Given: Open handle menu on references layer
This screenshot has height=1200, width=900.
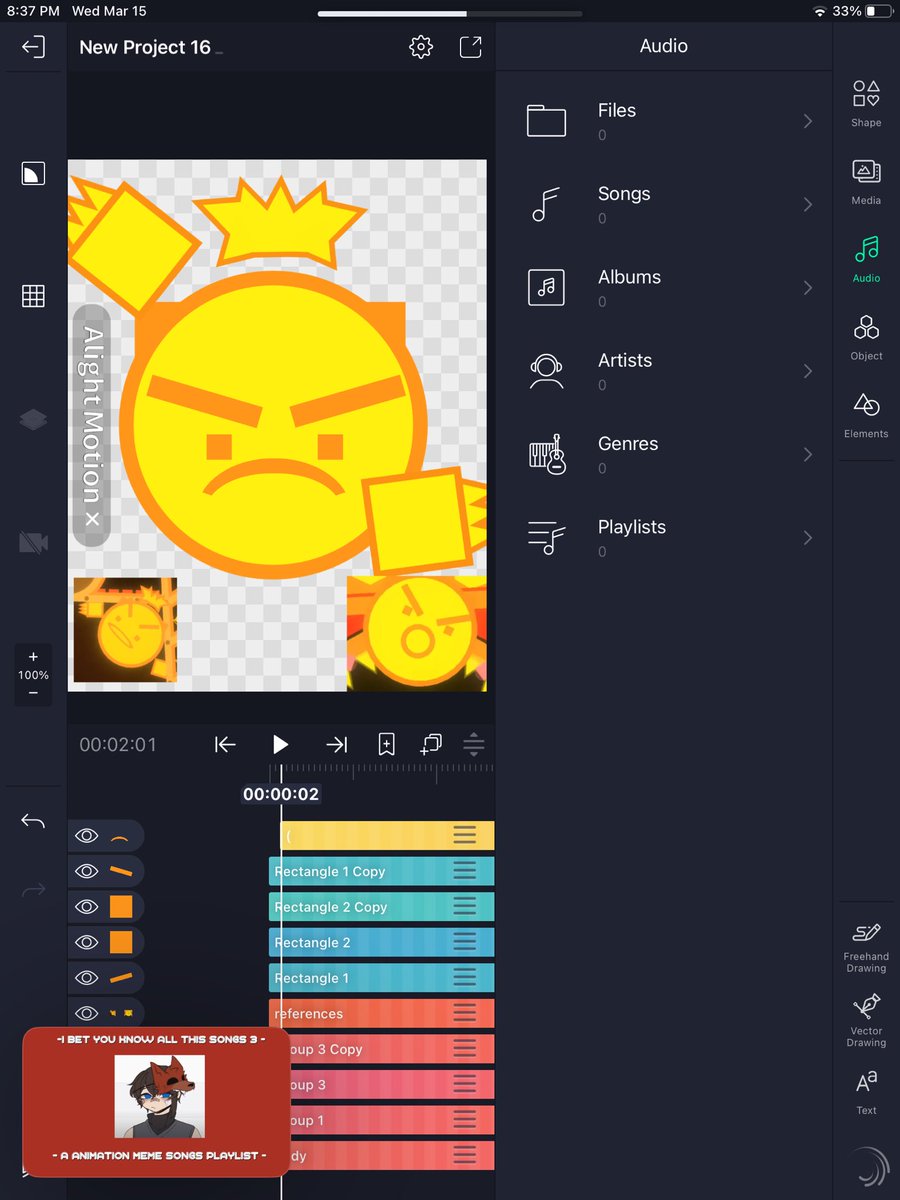Looking at the screenshot, I should 464,1013.
